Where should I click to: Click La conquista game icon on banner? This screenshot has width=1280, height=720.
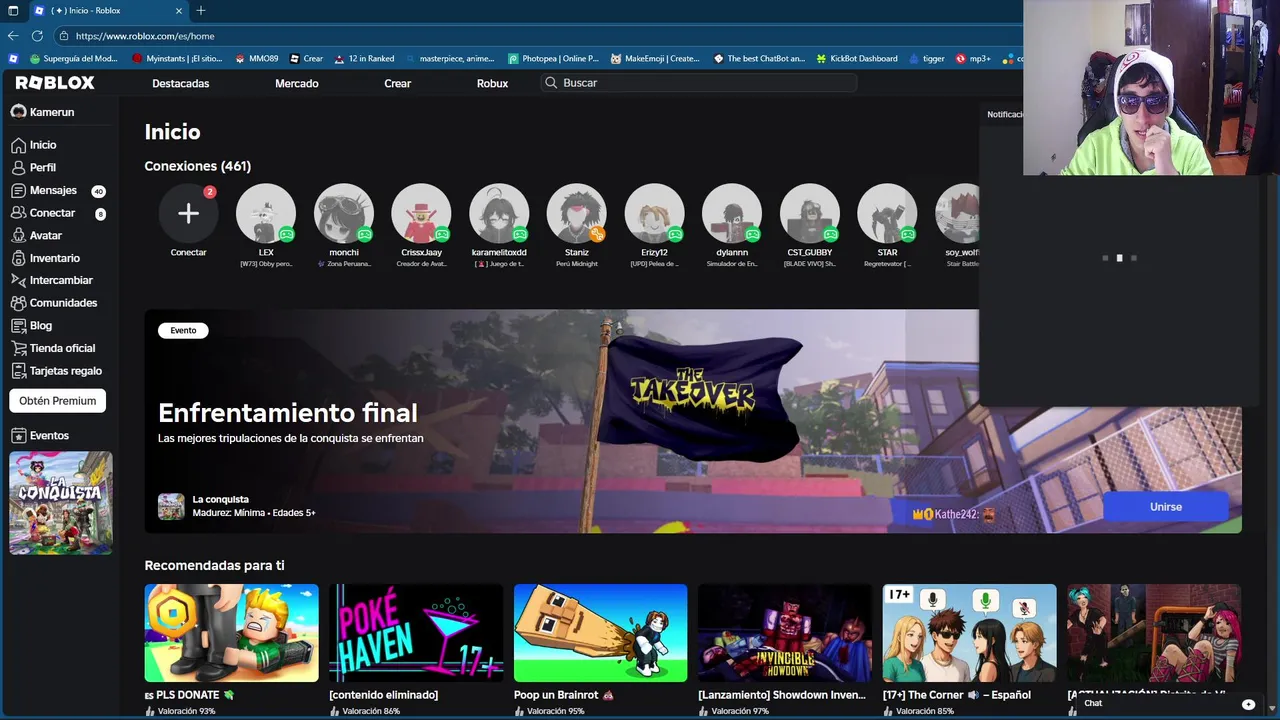point(171,506)
